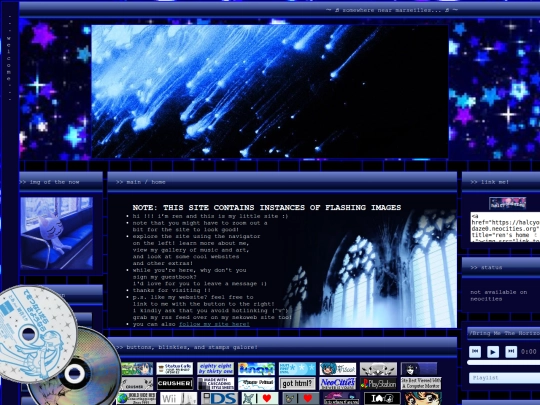The width and height of the screenshot is (540, 405).
Task: Click the link code text box
Action: pos(505,227)
